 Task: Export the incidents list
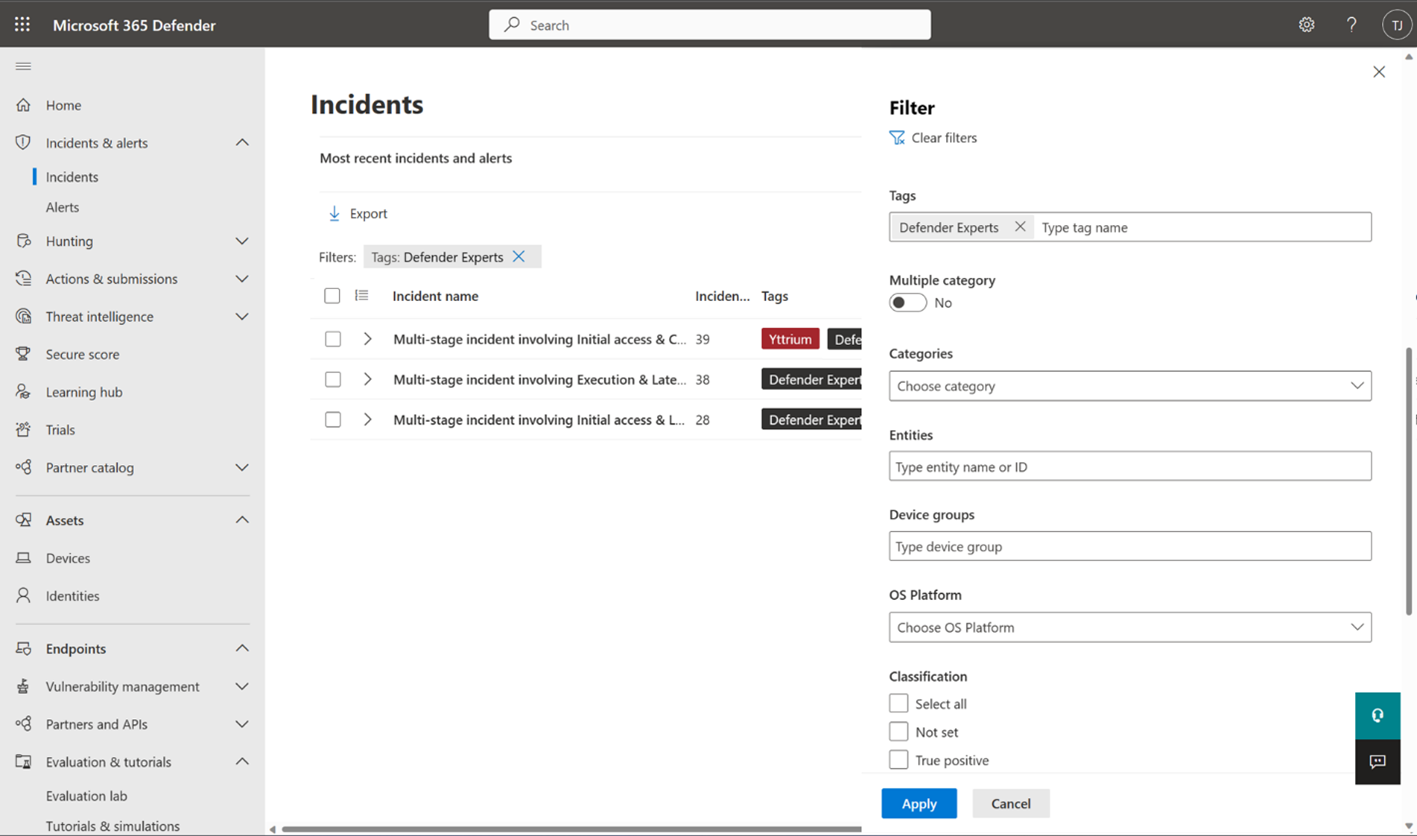click(356, 213)
